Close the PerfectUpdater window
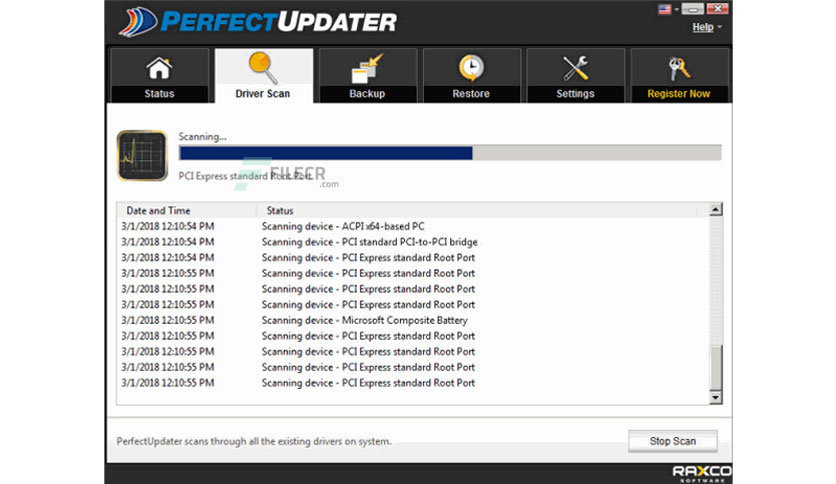 tap(718, 9)
